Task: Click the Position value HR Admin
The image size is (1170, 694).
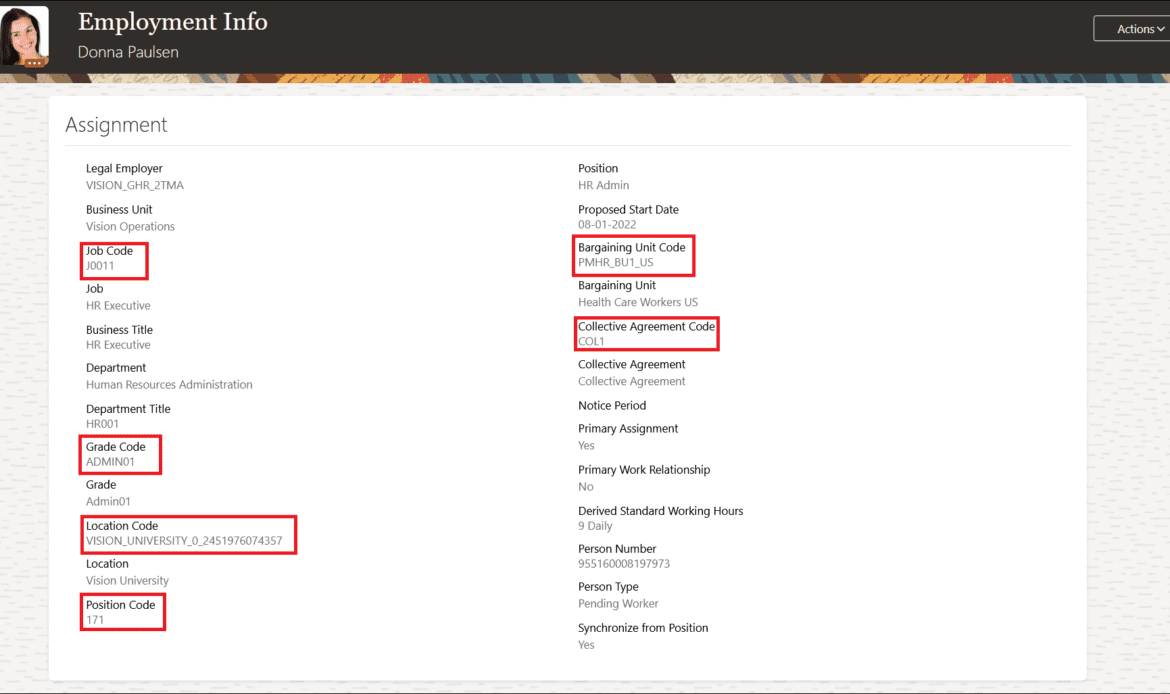Action: (603, 185)
